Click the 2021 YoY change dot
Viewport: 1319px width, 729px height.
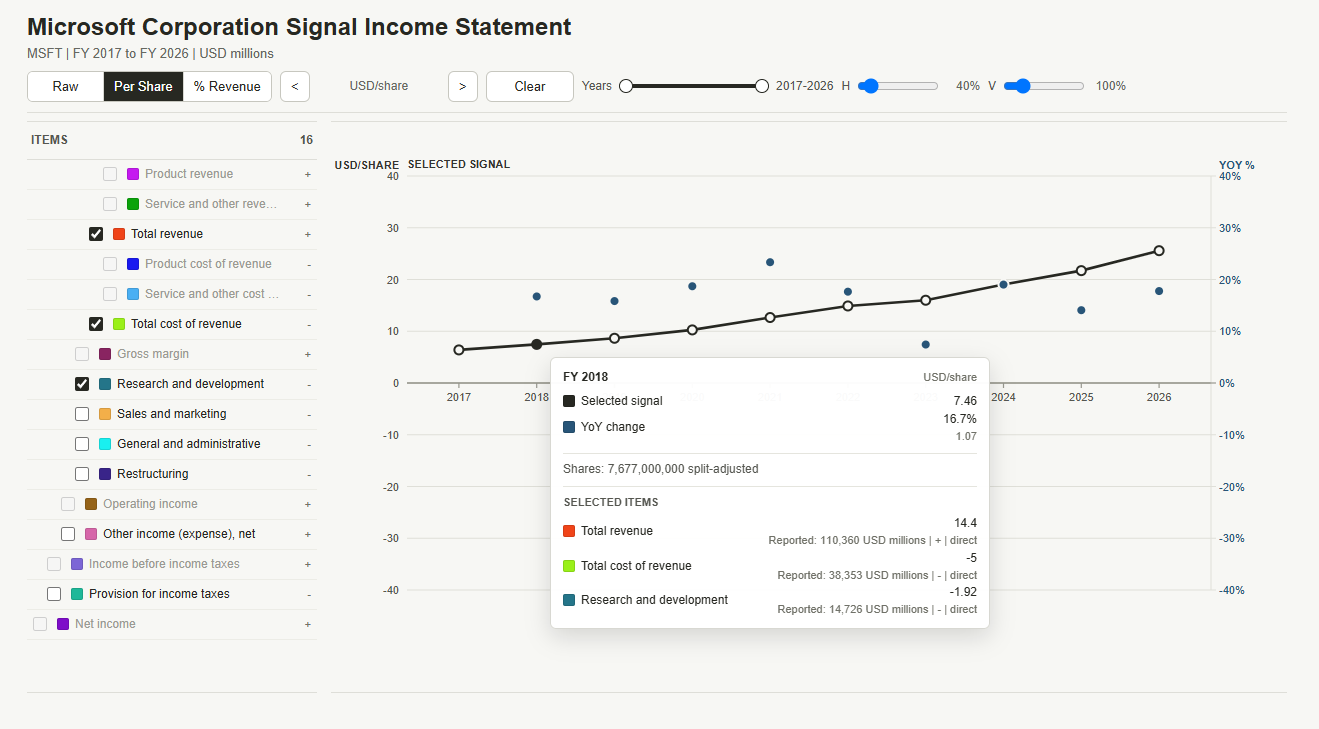770,262
